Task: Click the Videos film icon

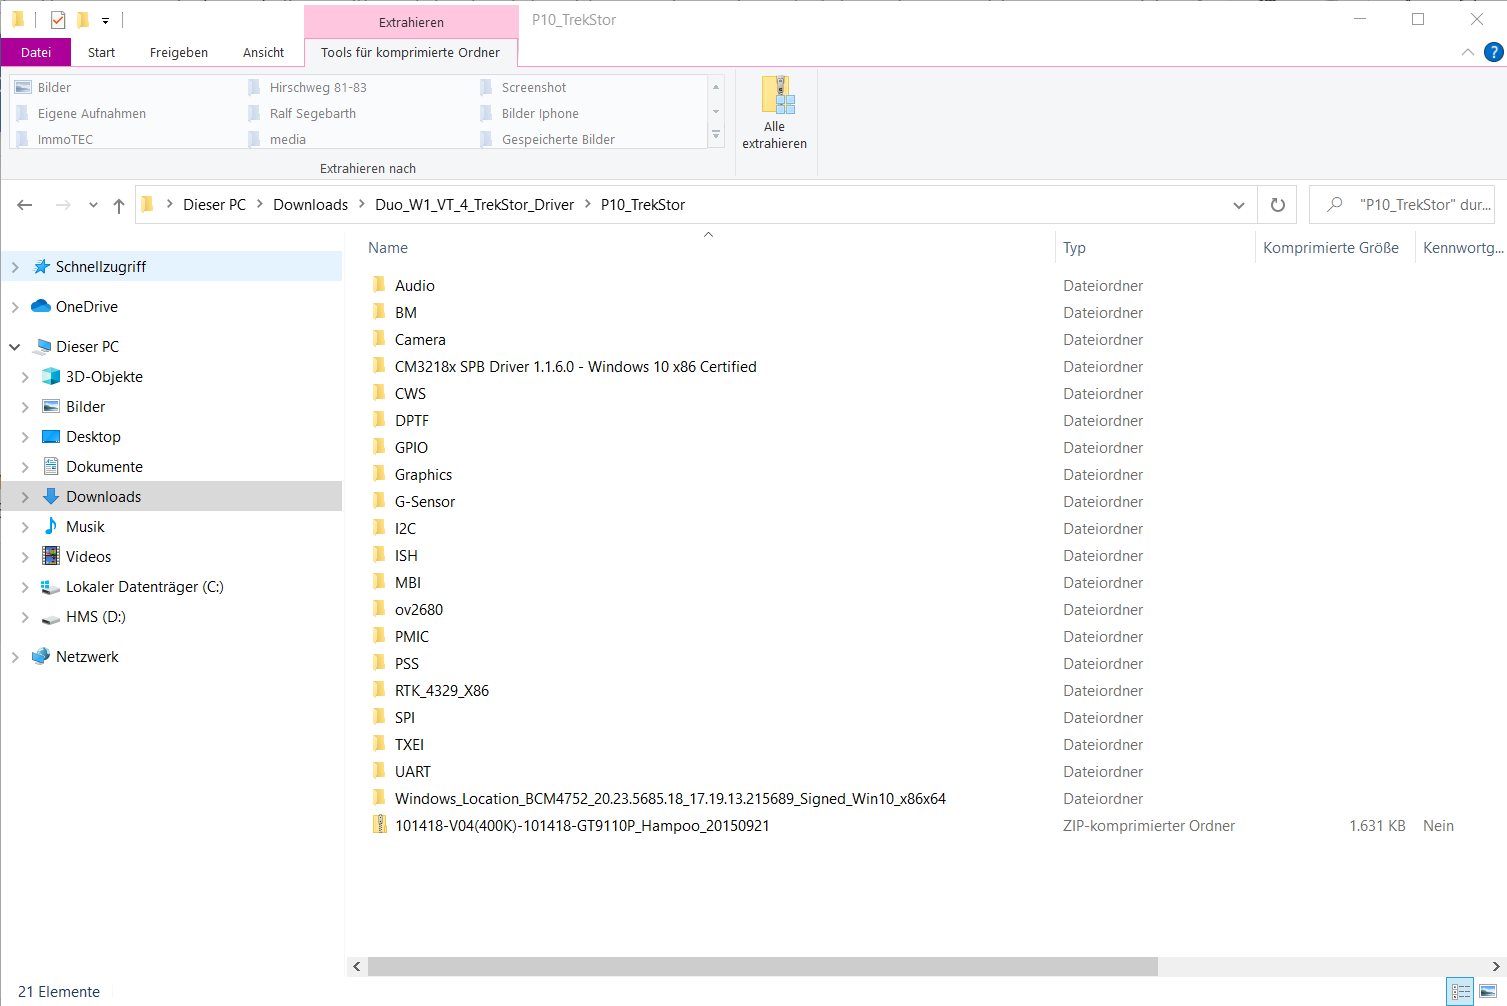Action: coord(51,556)
